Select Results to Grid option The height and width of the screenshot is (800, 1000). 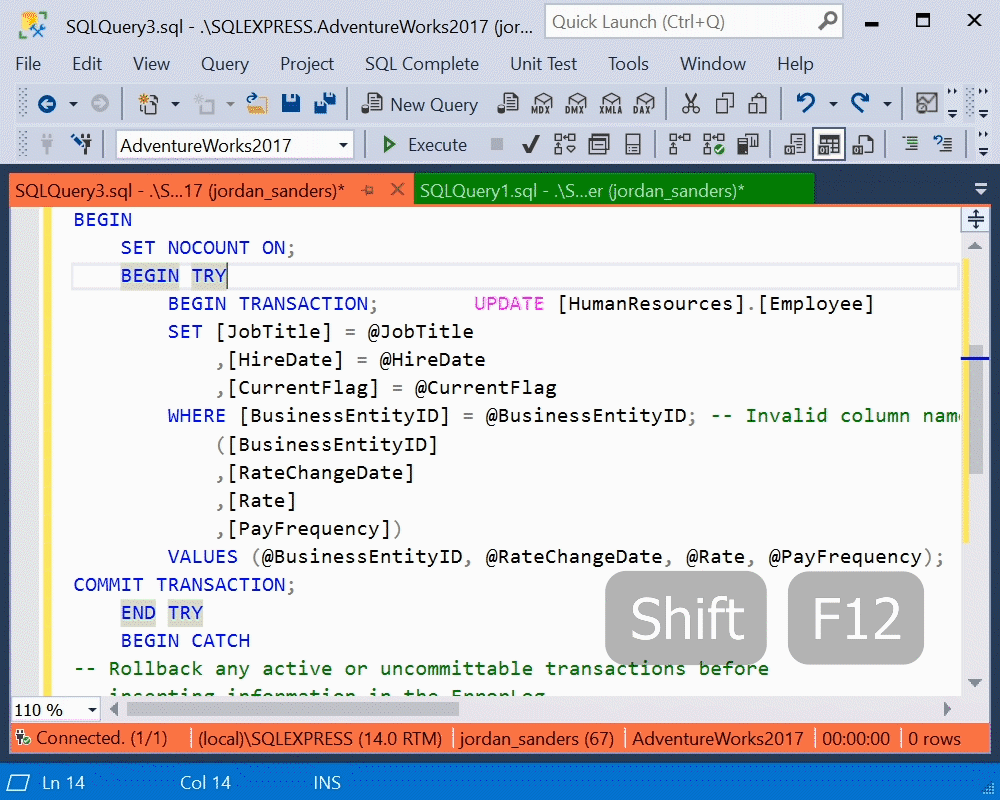pyautogui.click(x=829, y=145)
